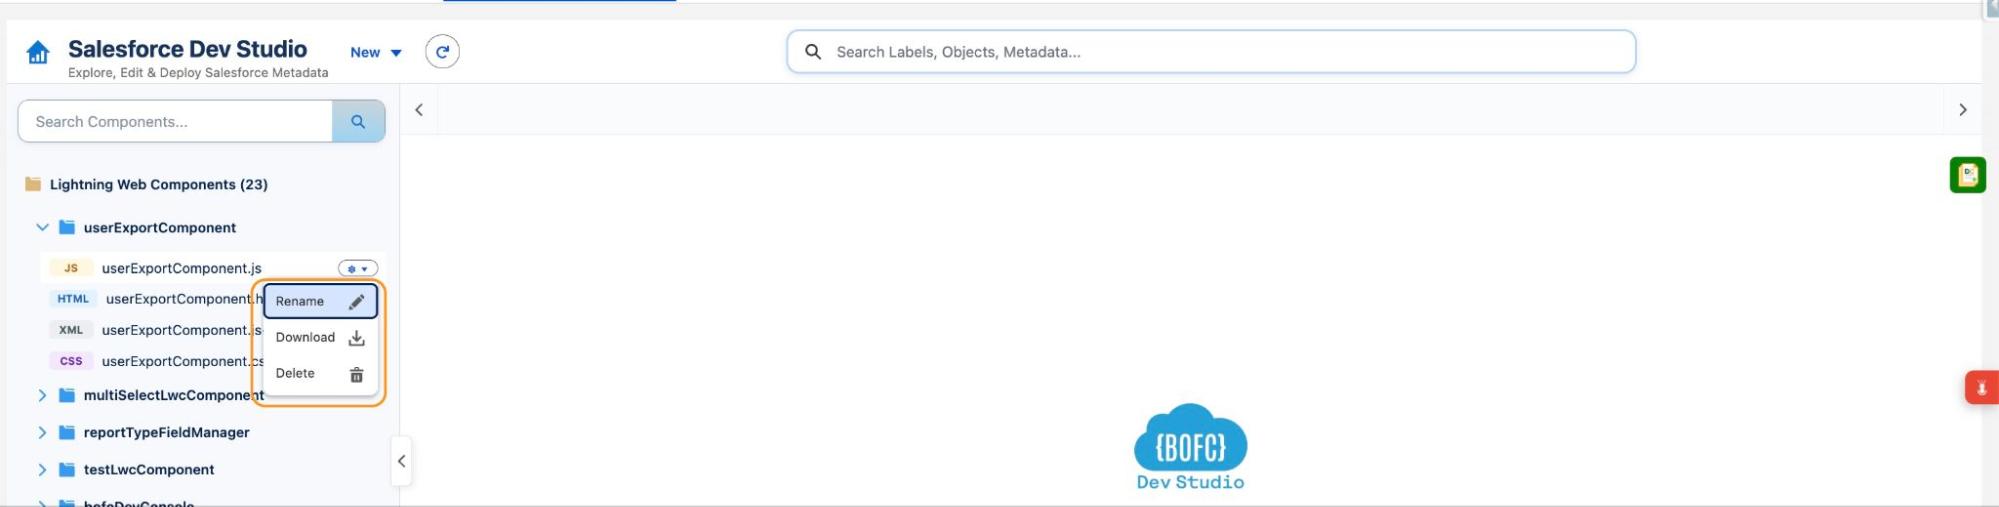Click into the Search Components input
The width and height of the screenshot is (1999, 507).
point(176,121)
